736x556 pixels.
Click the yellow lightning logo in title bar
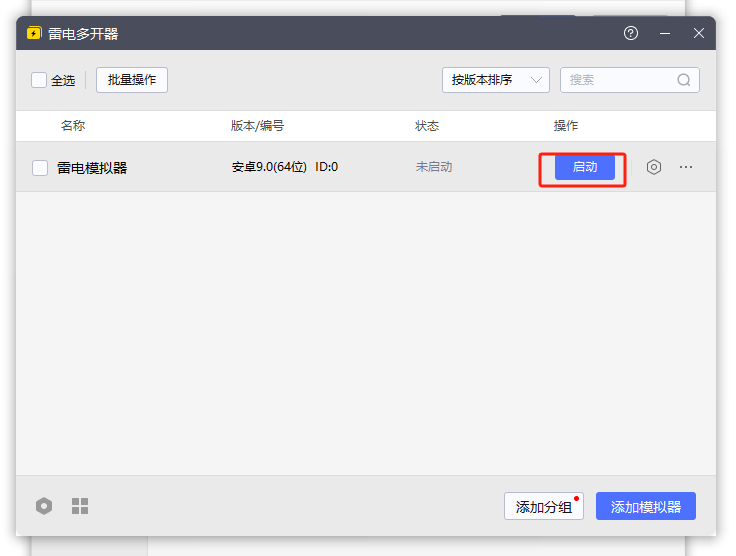34,33
